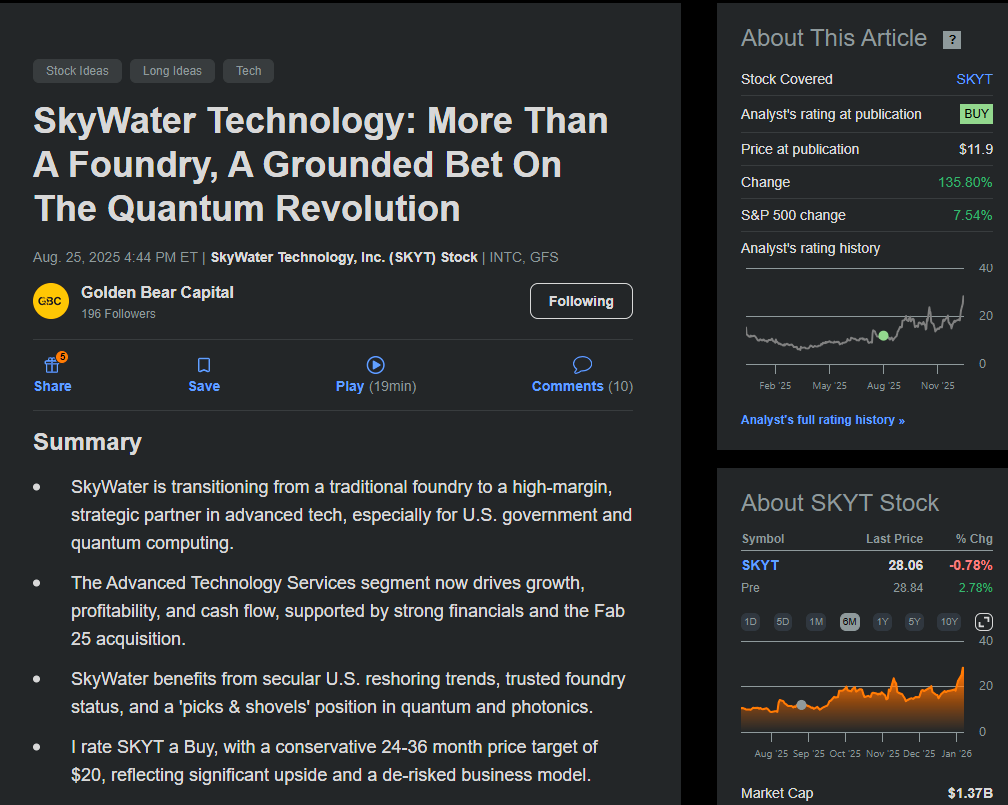The image size is (1008, 805).
Task: Select the 10Y chart range
Action: point(950,622)
